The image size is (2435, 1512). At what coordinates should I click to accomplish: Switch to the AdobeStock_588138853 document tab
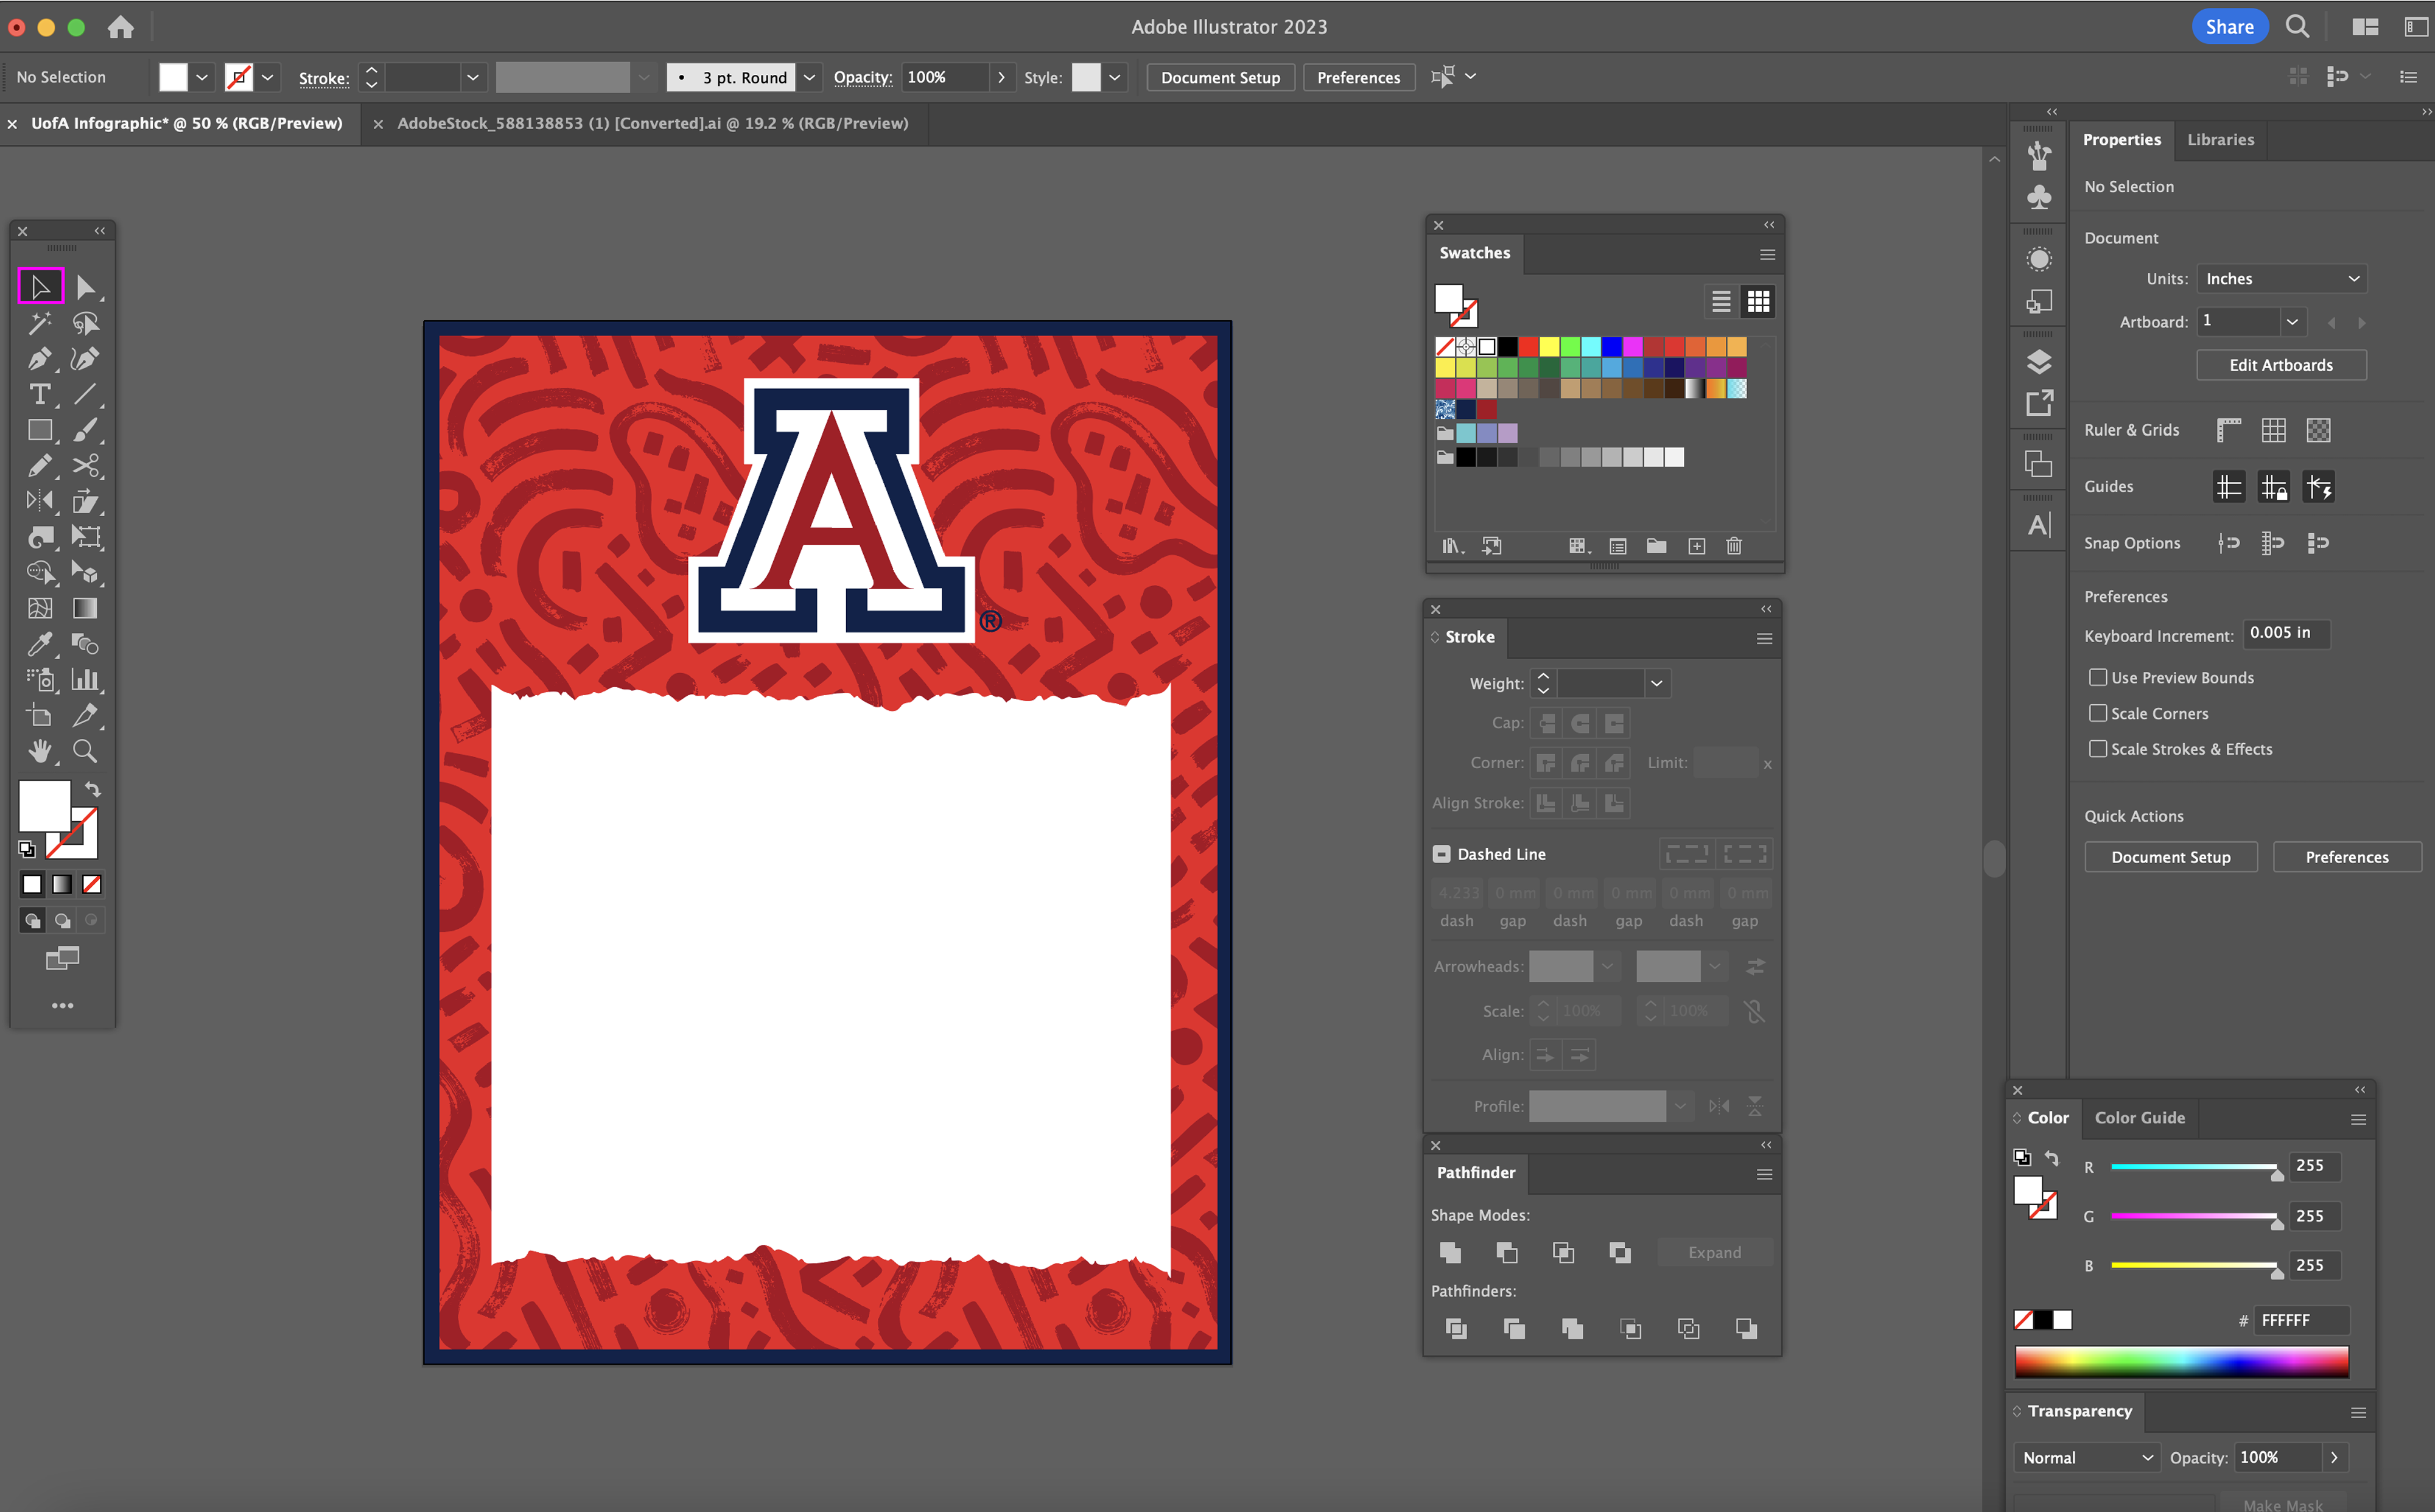tap(652, 123)
